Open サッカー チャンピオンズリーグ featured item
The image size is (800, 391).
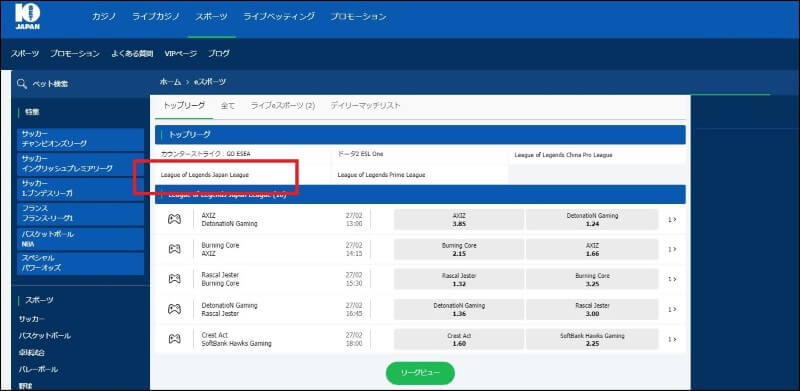click(x=81, y=139)
